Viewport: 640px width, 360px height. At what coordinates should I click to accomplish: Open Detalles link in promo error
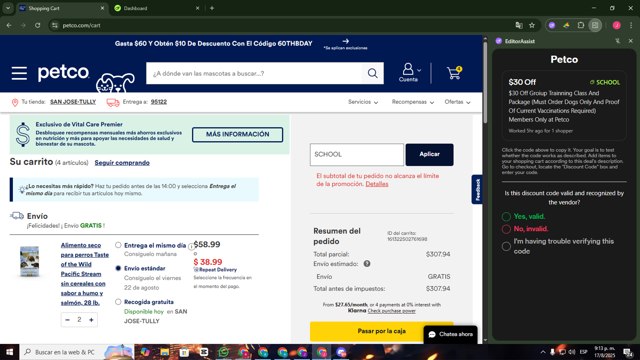(377, 184)
